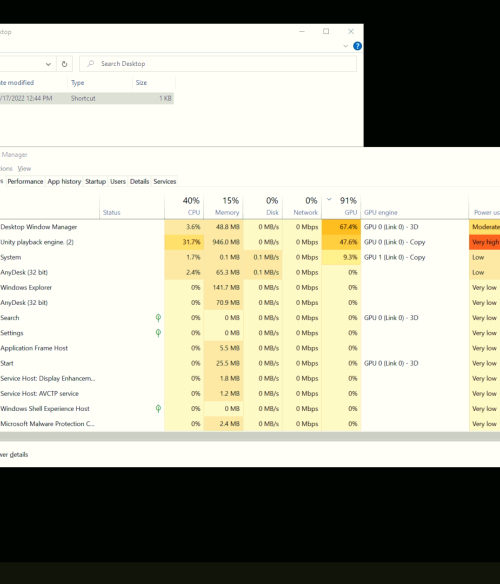
Task: Click the Fewer details link
Action: point(14,454)
